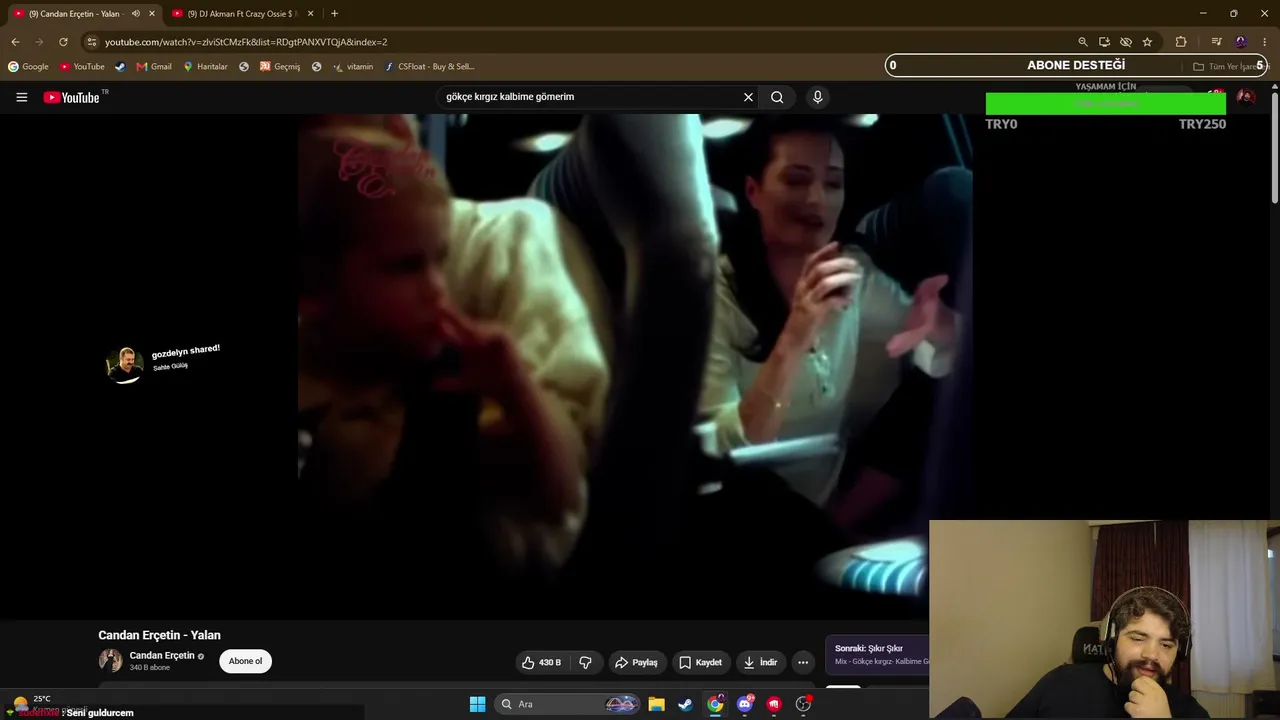Open the vitamin bookmark
Image resolution: width=1280 pixels, height=720 pixels.
(353, 67)
